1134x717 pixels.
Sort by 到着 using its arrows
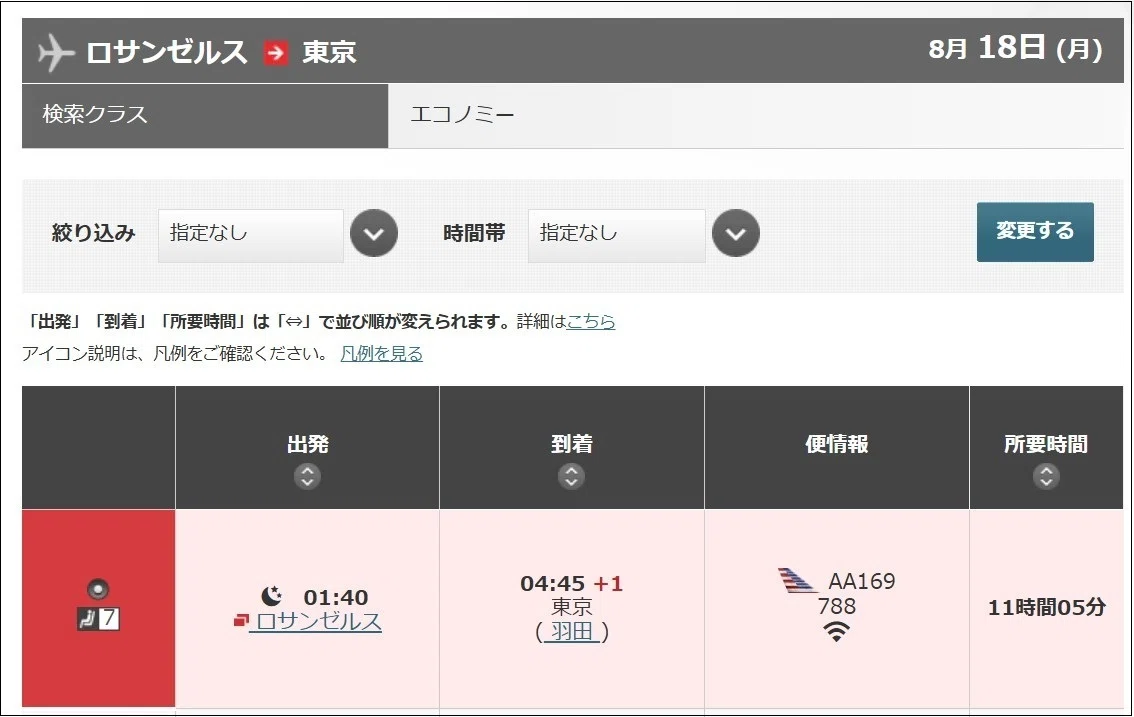(571, 476)
